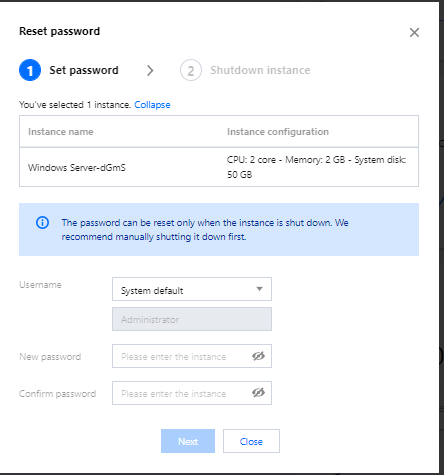
Task: Select the Shutdown instance step label
Action: click(x=260, y=70)
